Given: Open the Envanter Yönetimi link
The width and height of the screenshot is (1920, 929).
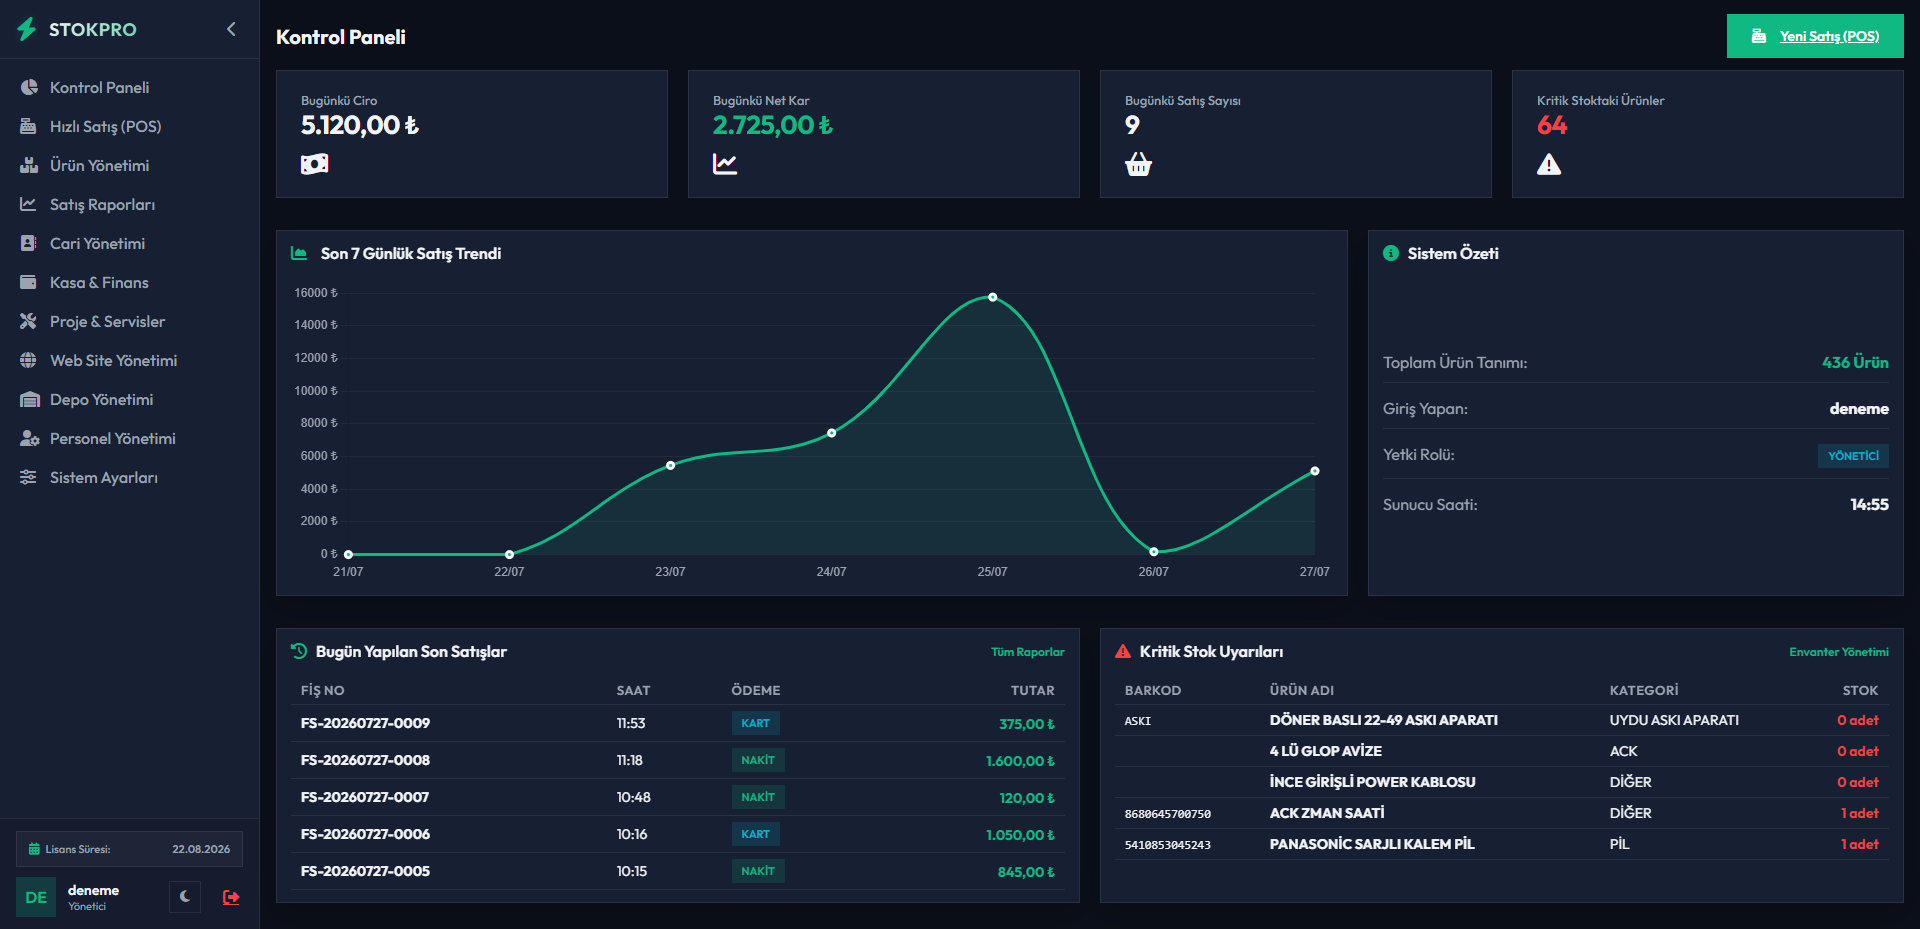Looking at the screenshot, I should click(1839, 652).
